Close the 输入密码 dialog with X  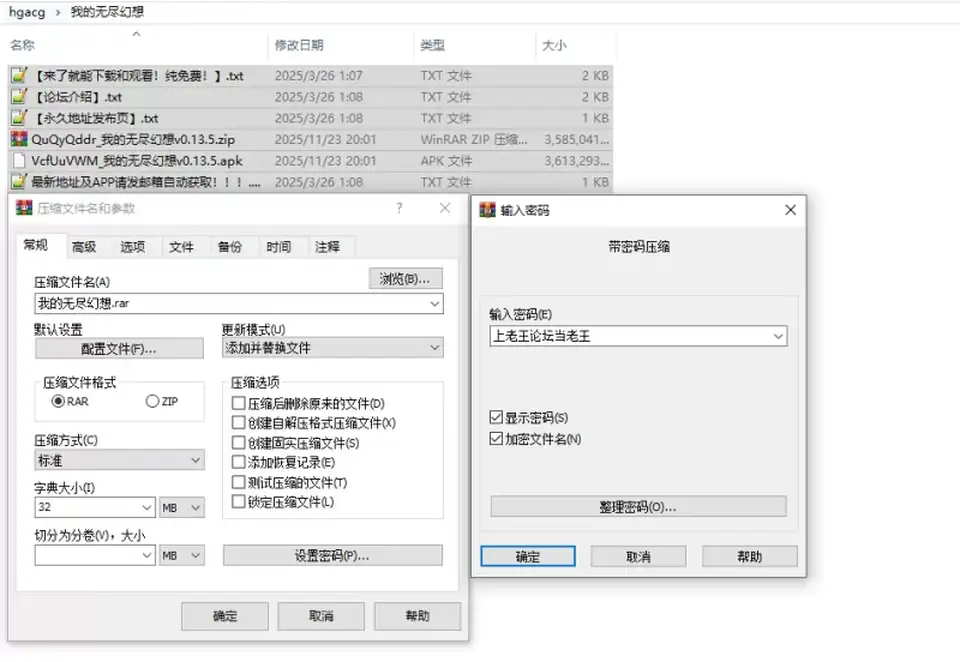[x=790, y=210]
